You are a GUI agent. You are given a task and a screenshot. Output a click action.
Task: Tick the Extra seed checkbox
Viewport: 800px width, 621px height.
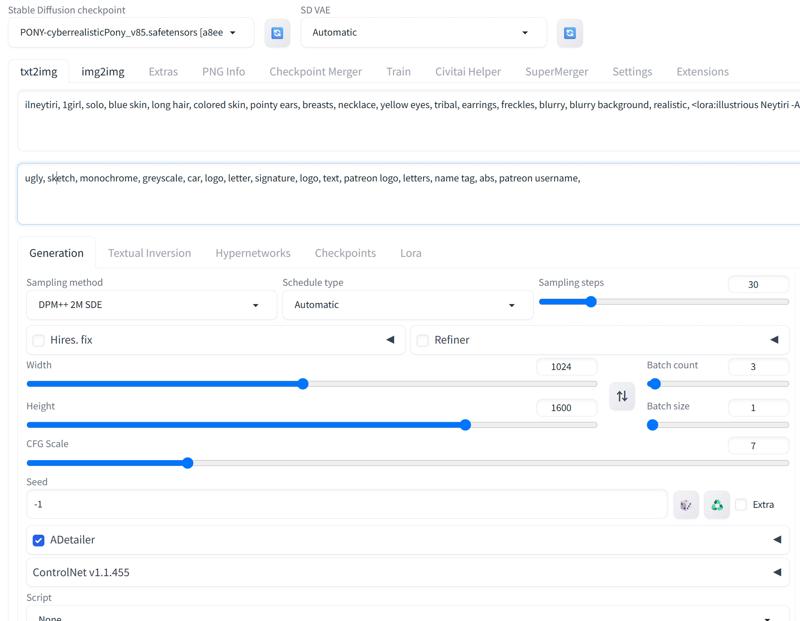[x=741, y=505]
